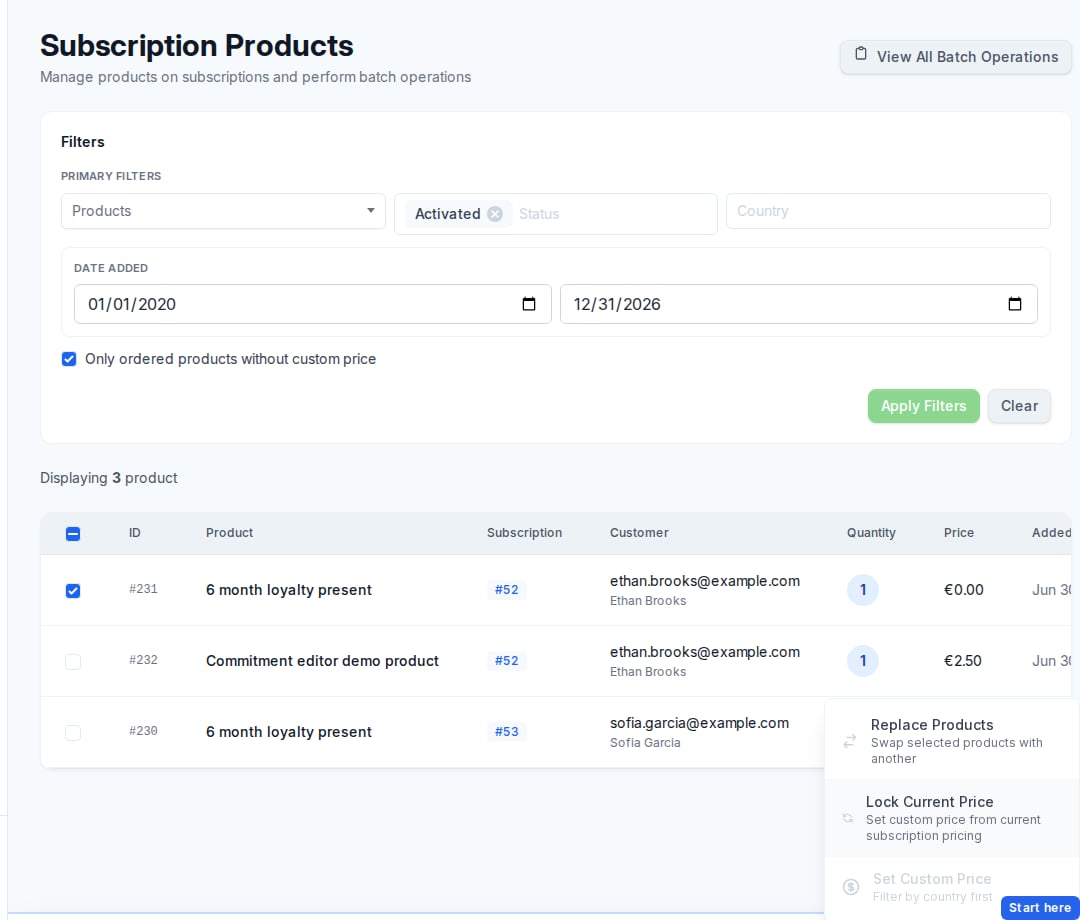Click ethan.brooks@example.com in row #231
Viewport: 1080px width, 920px height.
(705, 581)
